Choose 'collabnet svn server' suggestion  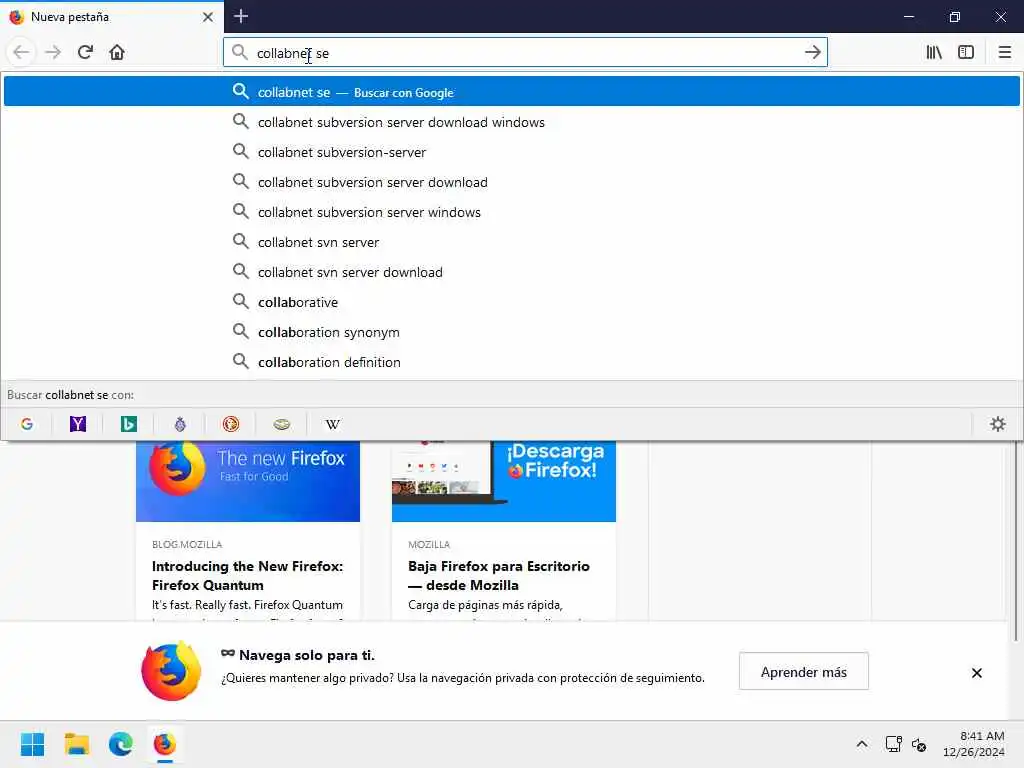(511, 242)
